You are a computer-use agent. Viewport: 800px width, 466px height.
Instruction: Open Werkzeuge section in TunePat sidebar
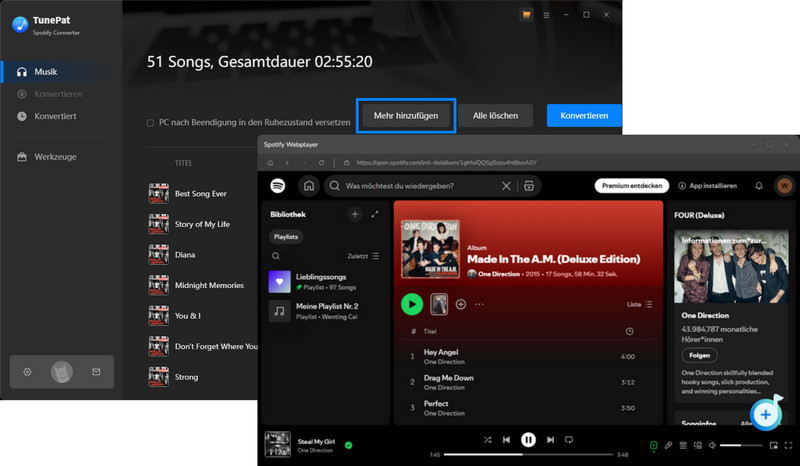(61, 157)
